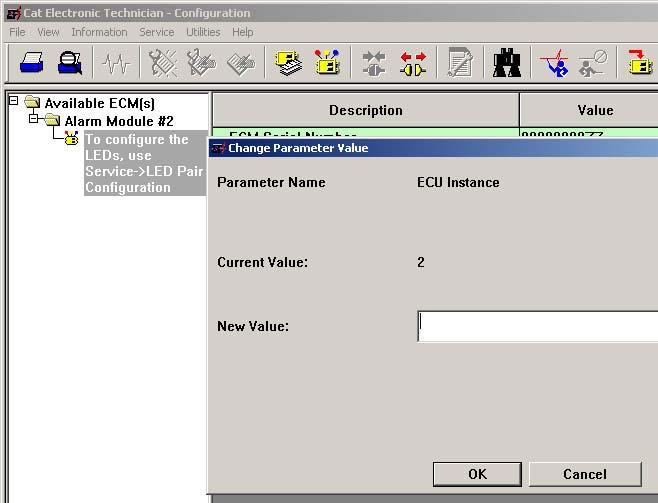The image size is (658, 503).
Task: Click the Value column header
Action: click(x=589, y=110)
